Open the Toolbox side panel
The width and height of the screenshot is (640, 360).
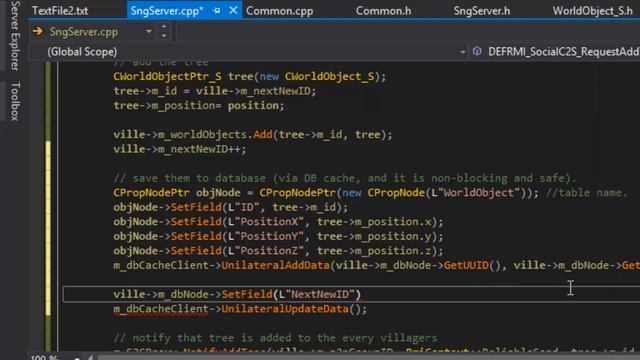tap(16, 101)
